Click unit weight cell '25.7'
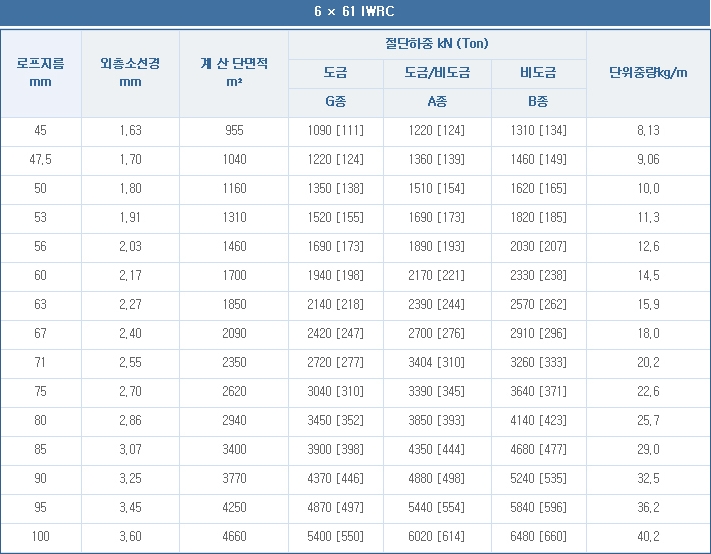Screen dimensions: 711x554 pos(648,420)
